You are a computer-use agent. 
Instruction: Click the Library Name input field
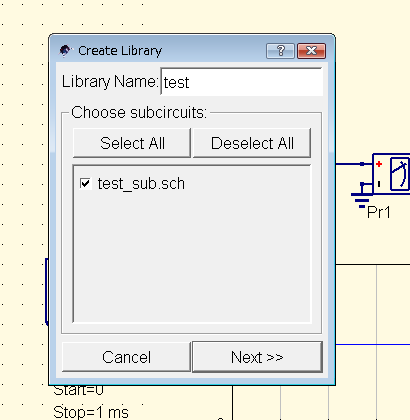tap(242, 82)
